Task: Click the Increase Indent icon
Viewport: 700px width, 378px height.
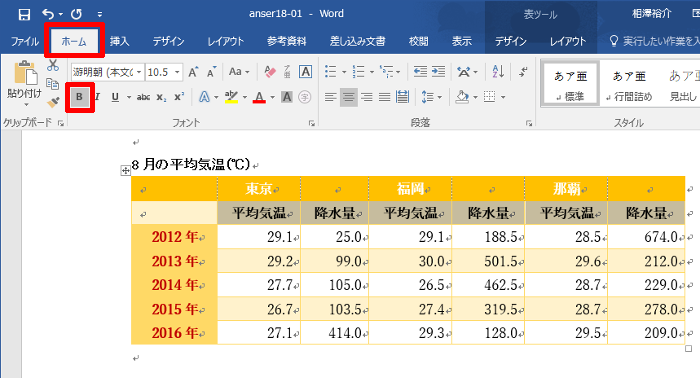Action: pos(438,71)
